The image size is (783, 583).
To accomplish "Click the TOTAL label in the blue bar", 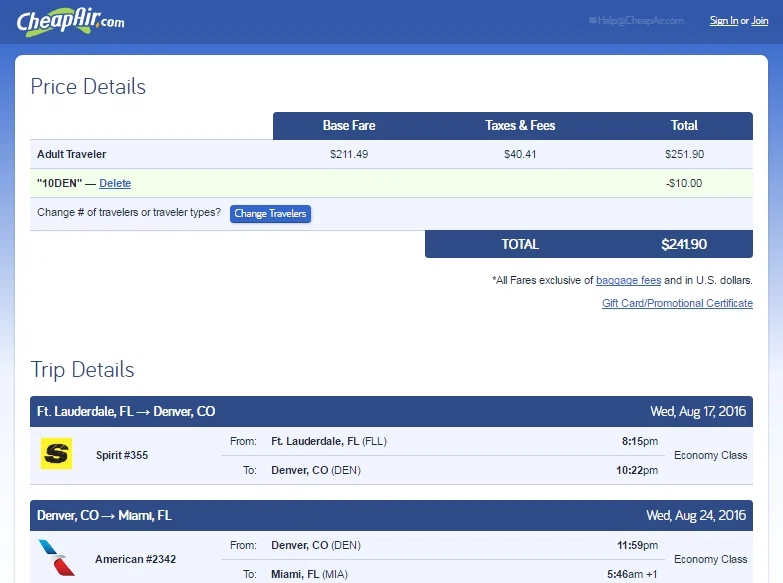I will [520, 244].
